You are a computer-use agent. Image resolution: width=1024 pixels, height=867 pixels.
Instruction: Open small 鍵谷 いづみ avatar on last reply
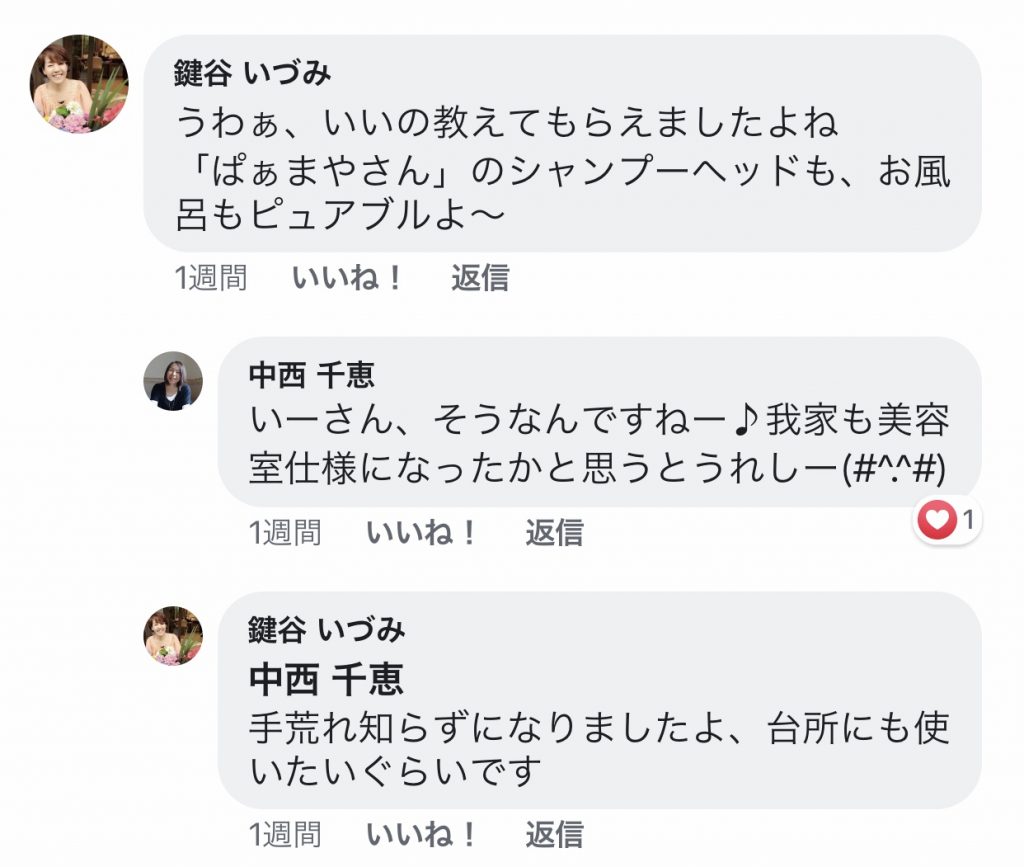[x=173, y=636]
